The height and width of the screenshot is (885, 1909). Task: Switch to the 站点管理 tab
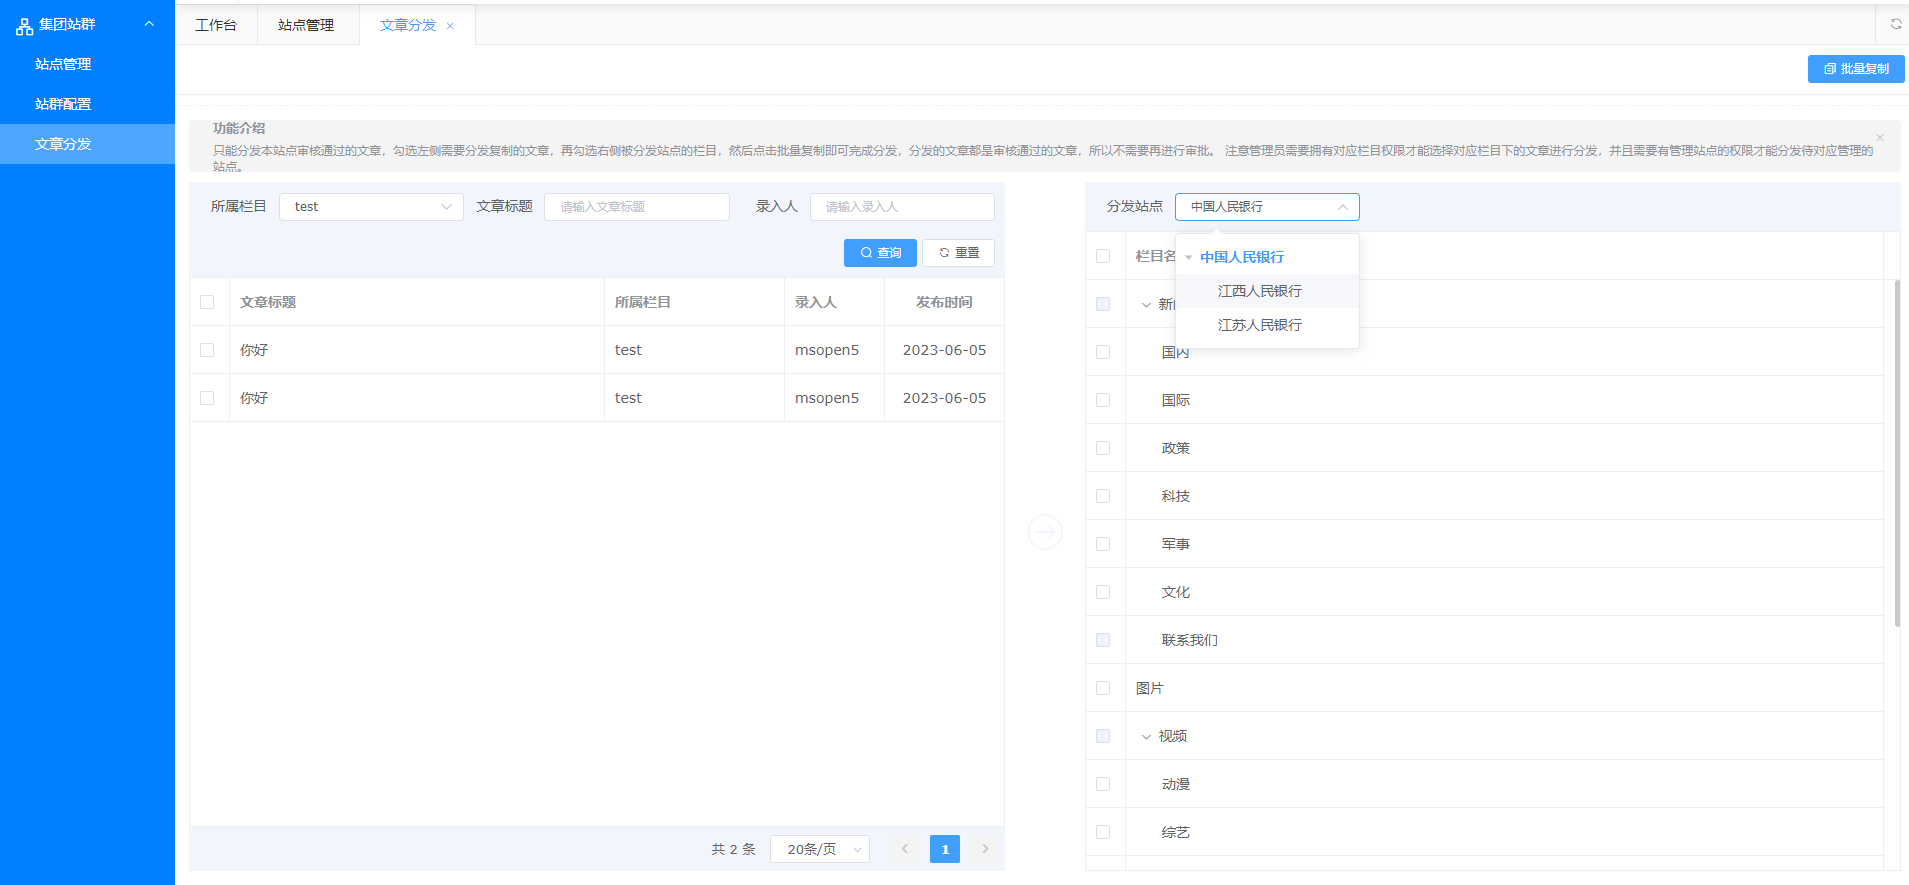(306, 25)
